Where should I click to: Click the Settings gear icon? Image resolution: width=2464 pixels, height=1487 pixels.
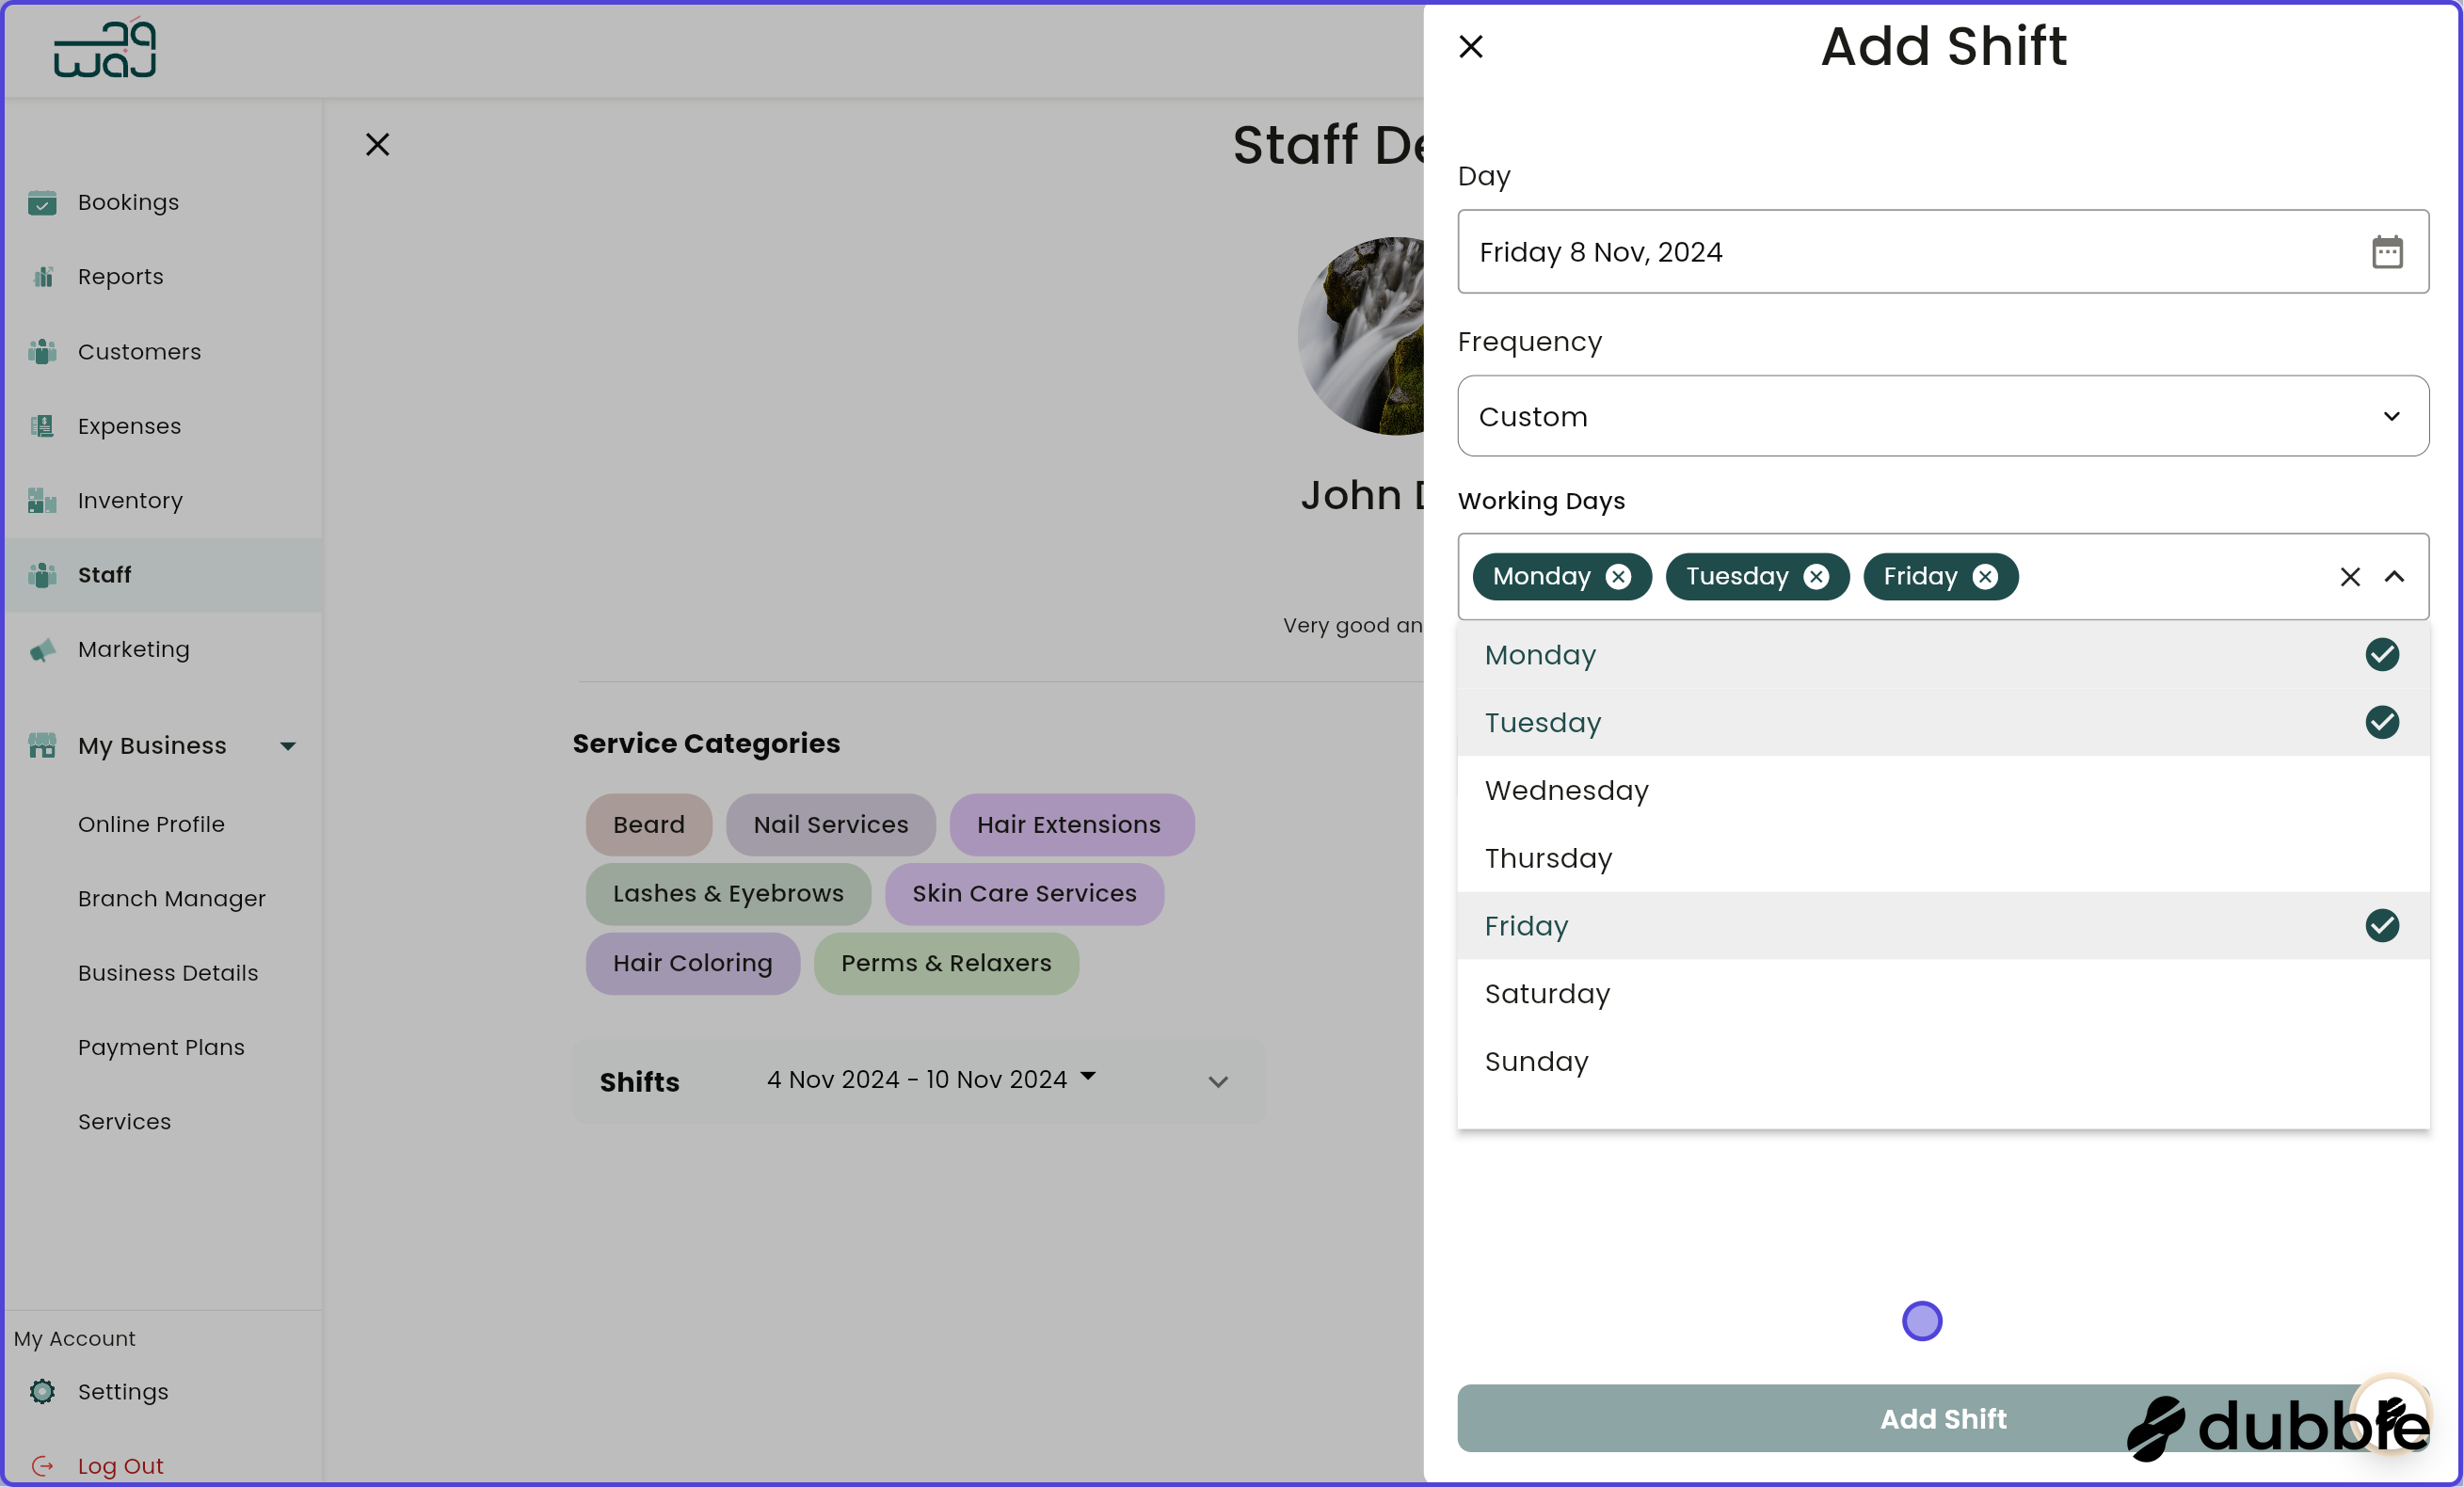(x=43, y=1392)
